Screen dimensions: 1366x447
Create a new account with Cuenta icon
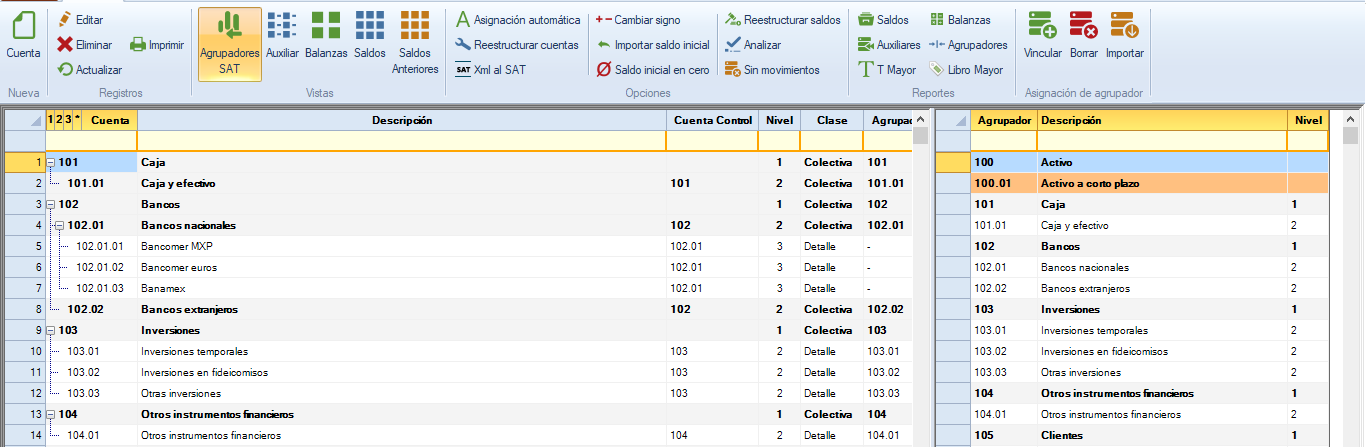pos(23,35)
